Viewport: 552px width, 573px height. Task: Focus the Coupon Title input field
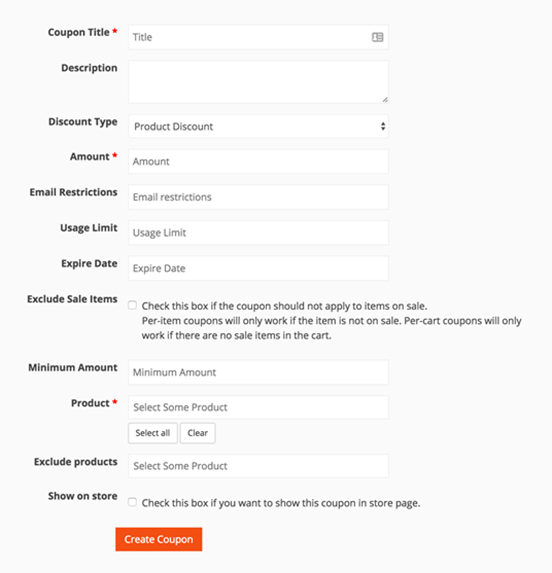click(x=258, y=37)
